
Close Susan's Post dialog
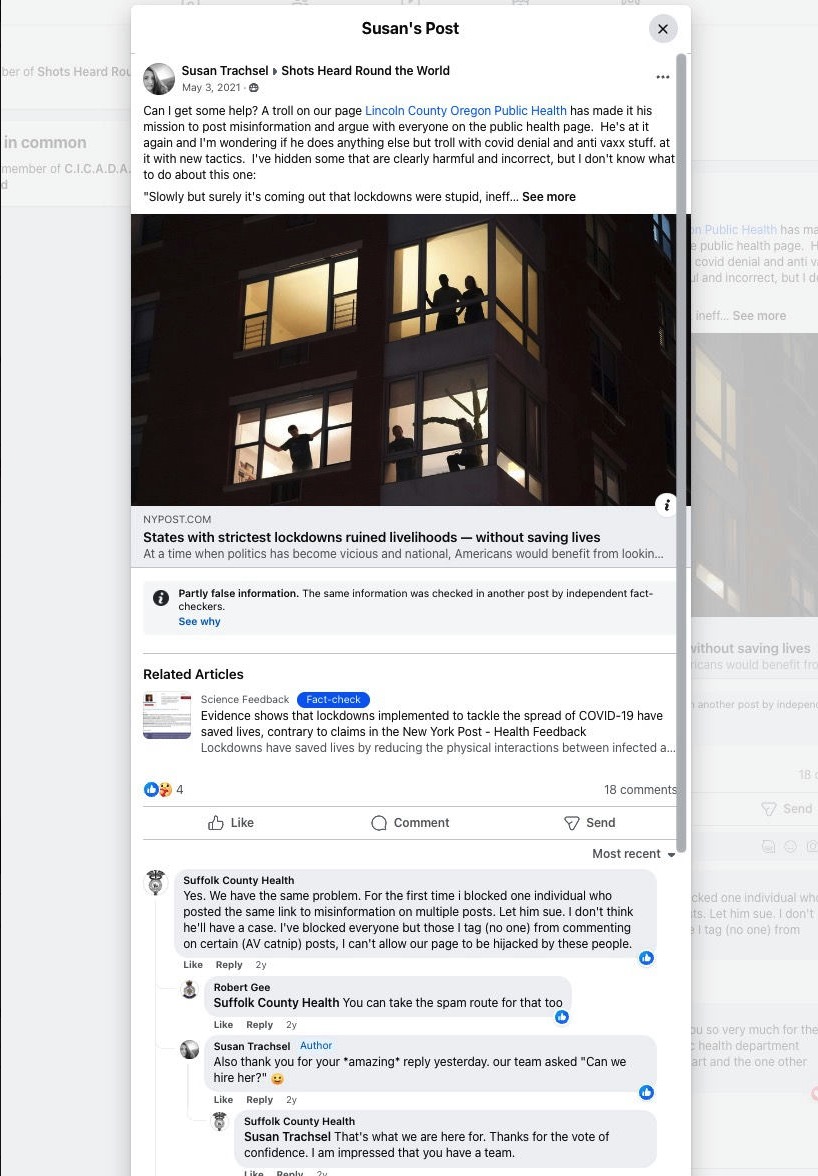(x=663, y=28)
